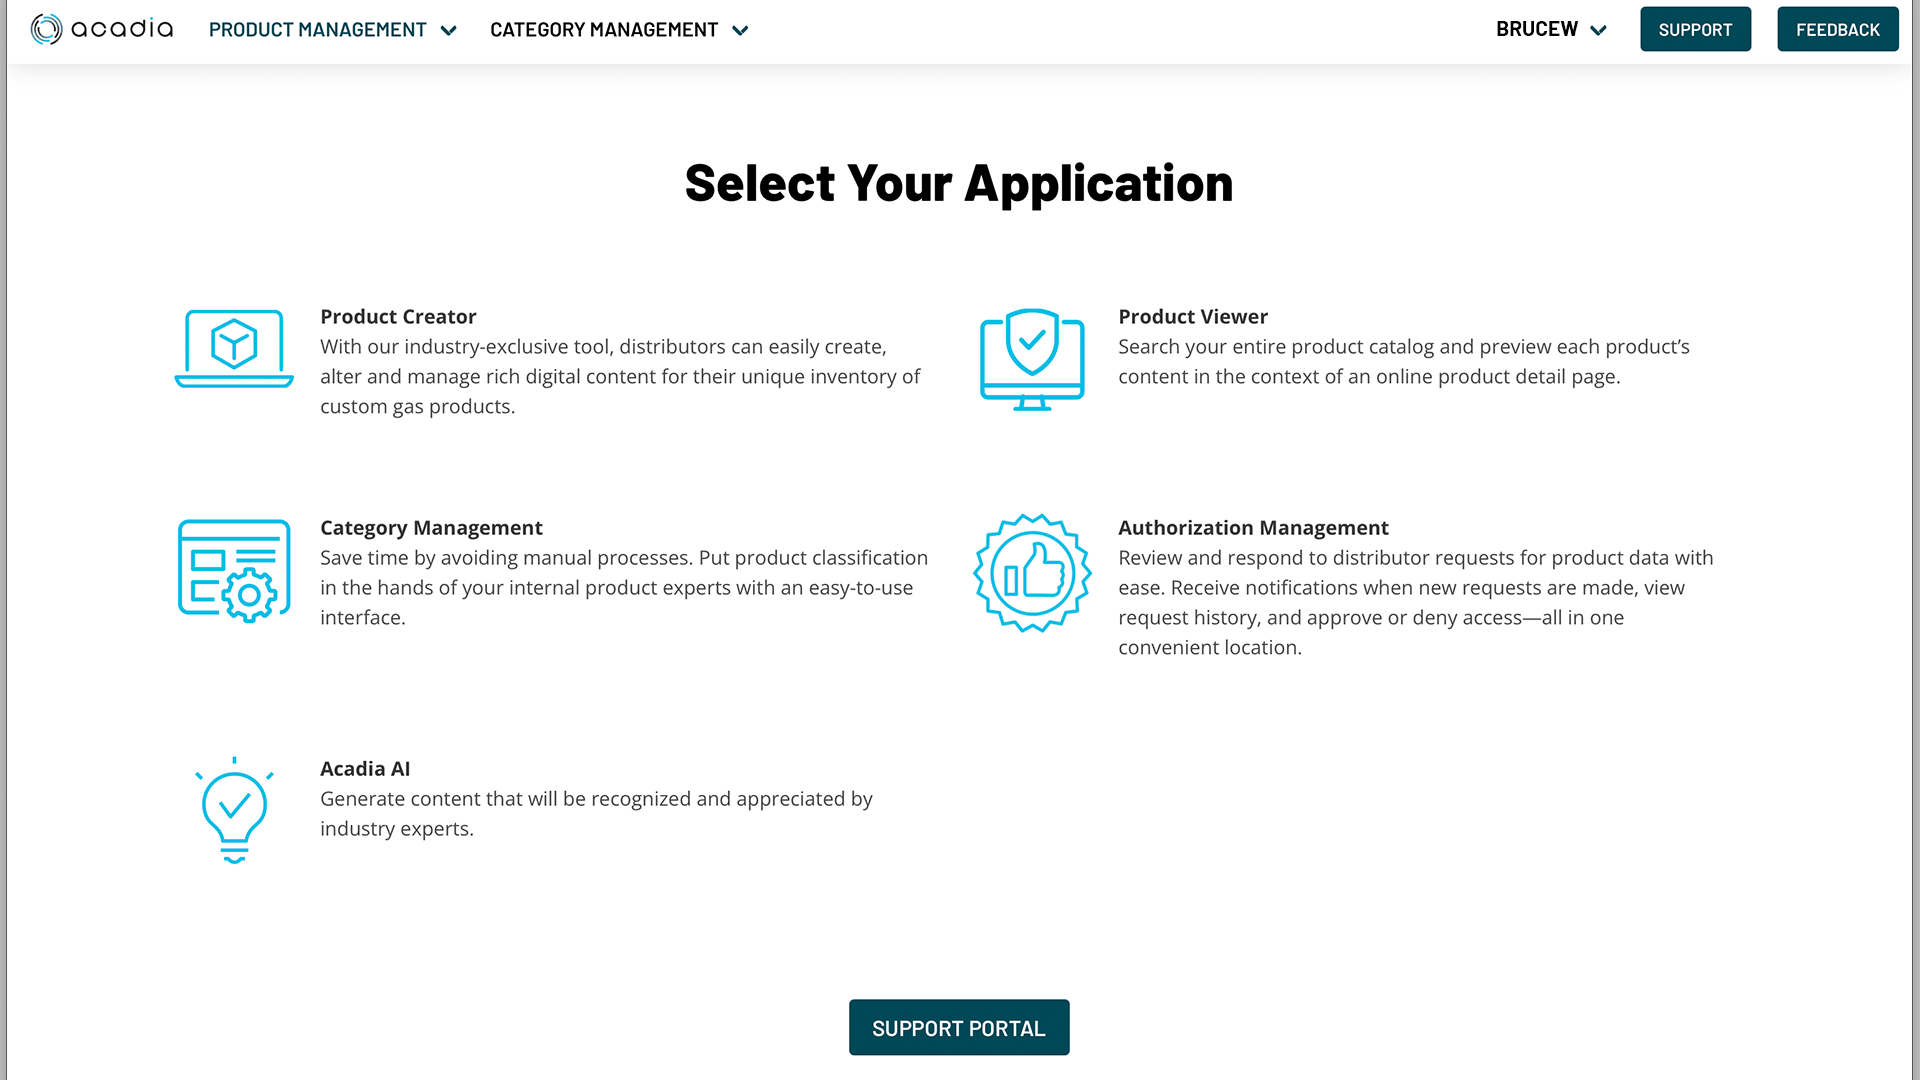Open the Category Management nav menu
The height and width of the screenshot is (1080, 1920).
(619, 30)
